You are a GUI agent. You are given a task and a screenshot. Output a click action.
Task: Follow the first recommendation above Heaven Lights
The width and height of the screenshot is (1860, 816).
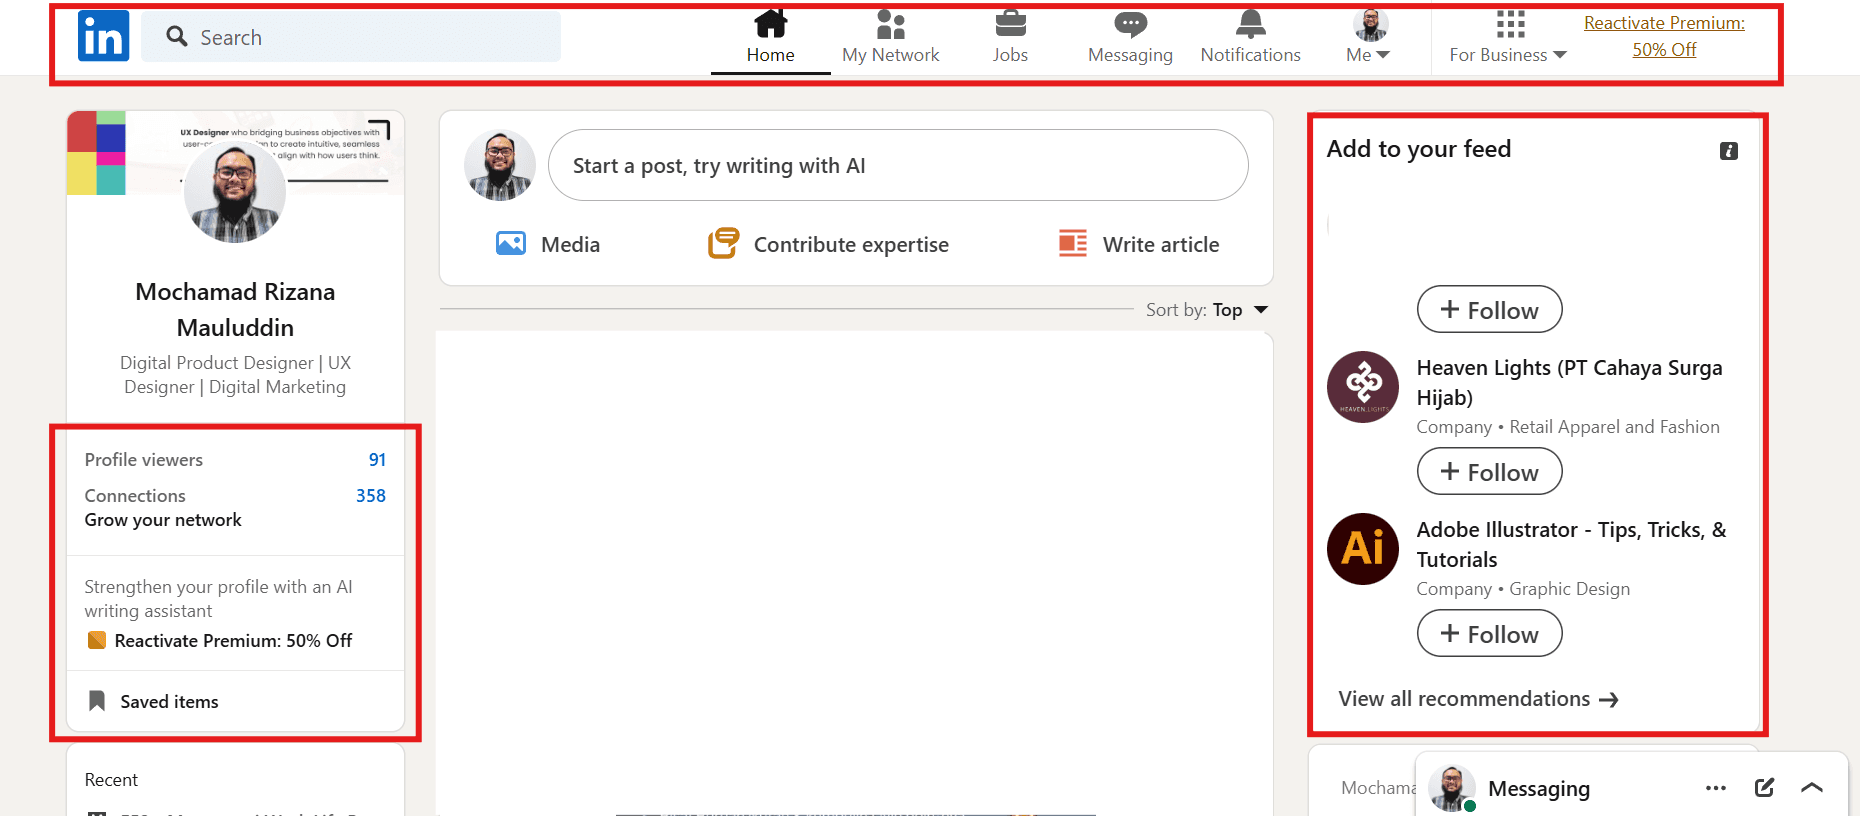click(1489, 310)
